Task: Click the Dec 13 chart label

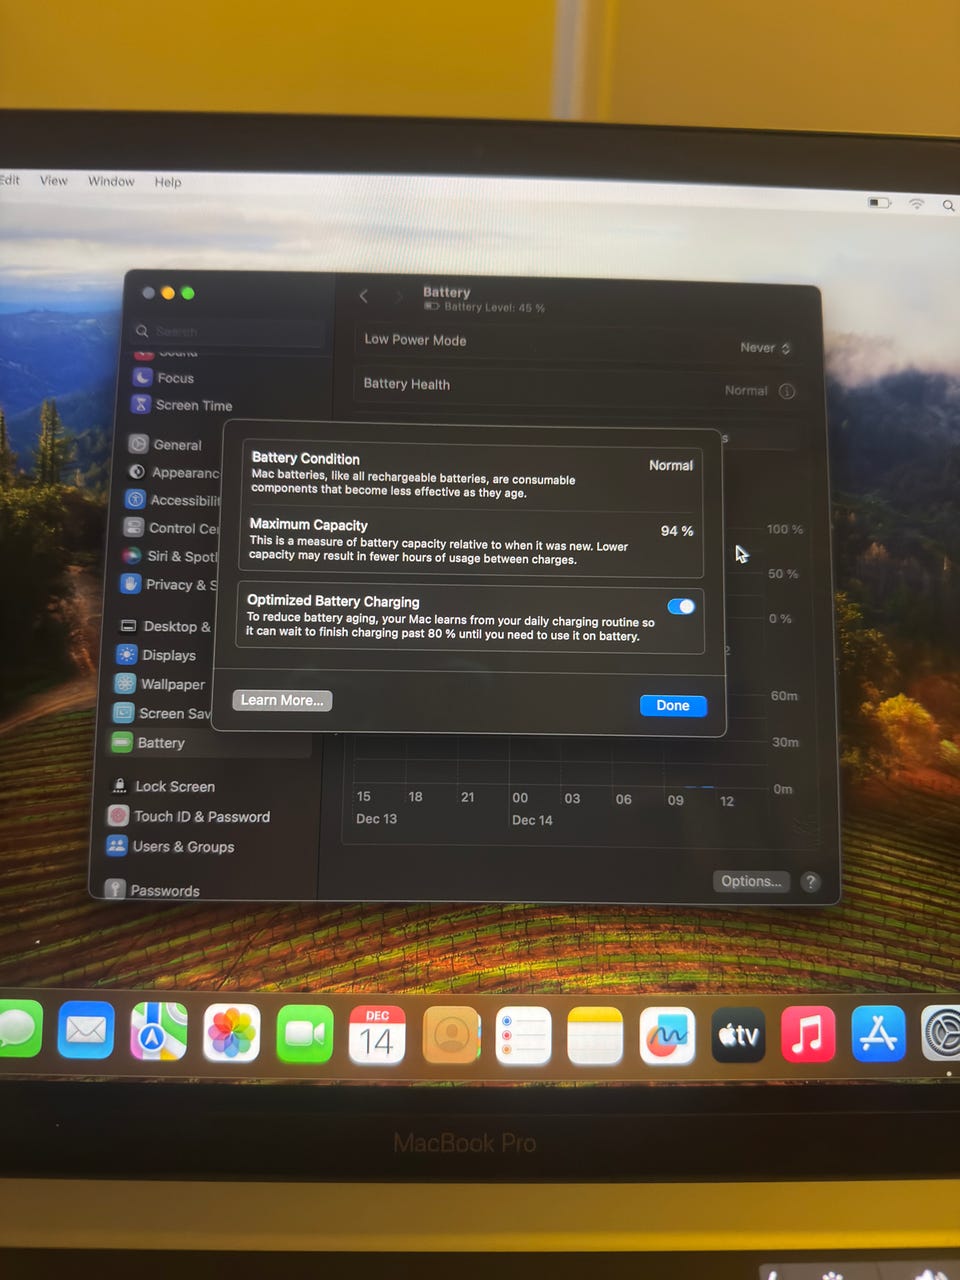Action: click(377, 818)
